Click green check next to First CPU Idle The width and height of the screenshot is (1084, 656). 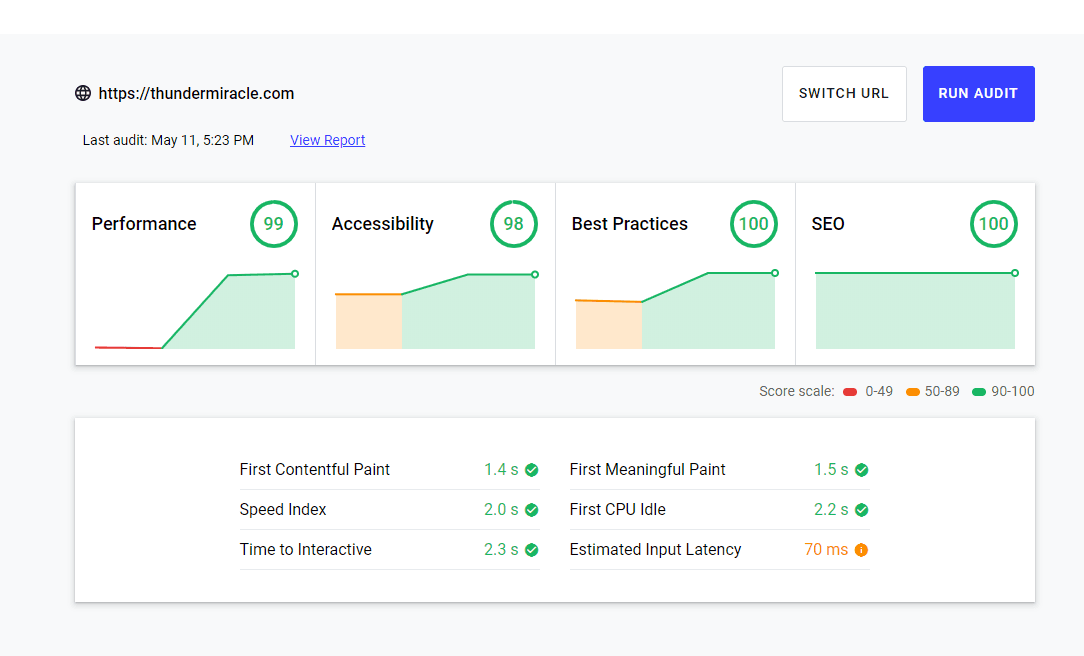pos(861,510)
